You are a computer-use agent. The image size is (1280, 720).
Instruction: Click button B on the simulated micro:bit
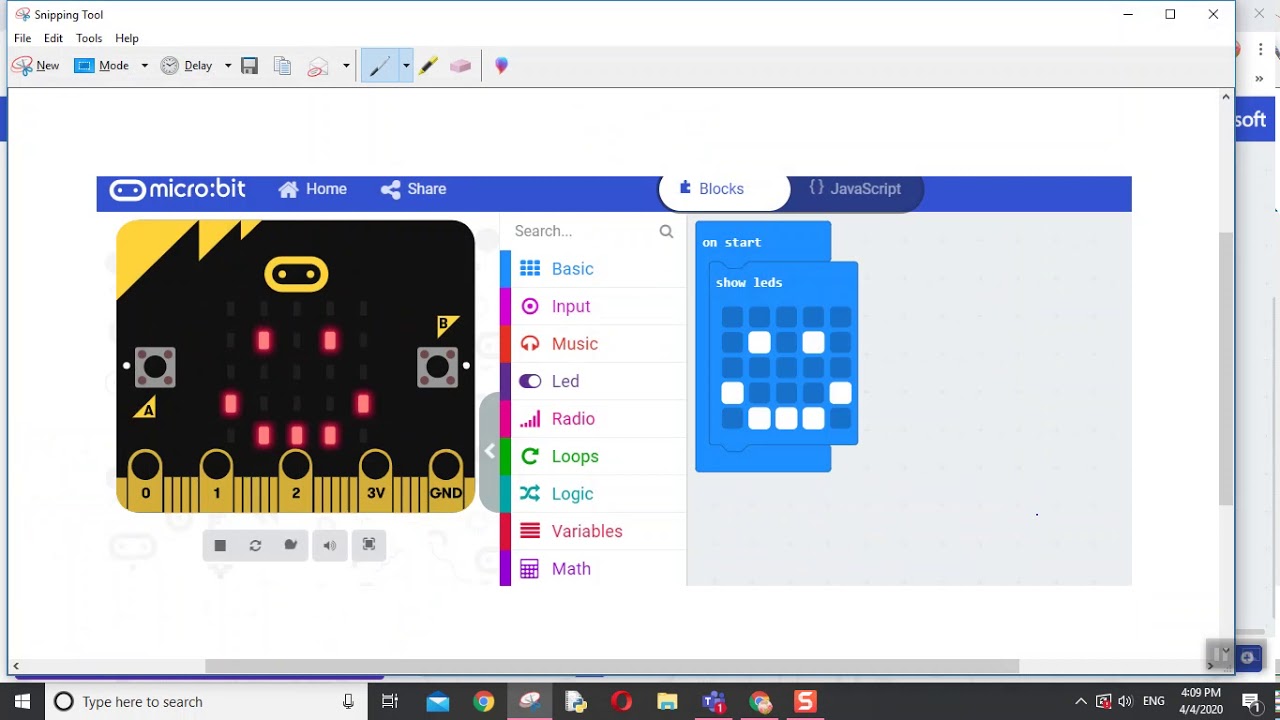(437, 367)
